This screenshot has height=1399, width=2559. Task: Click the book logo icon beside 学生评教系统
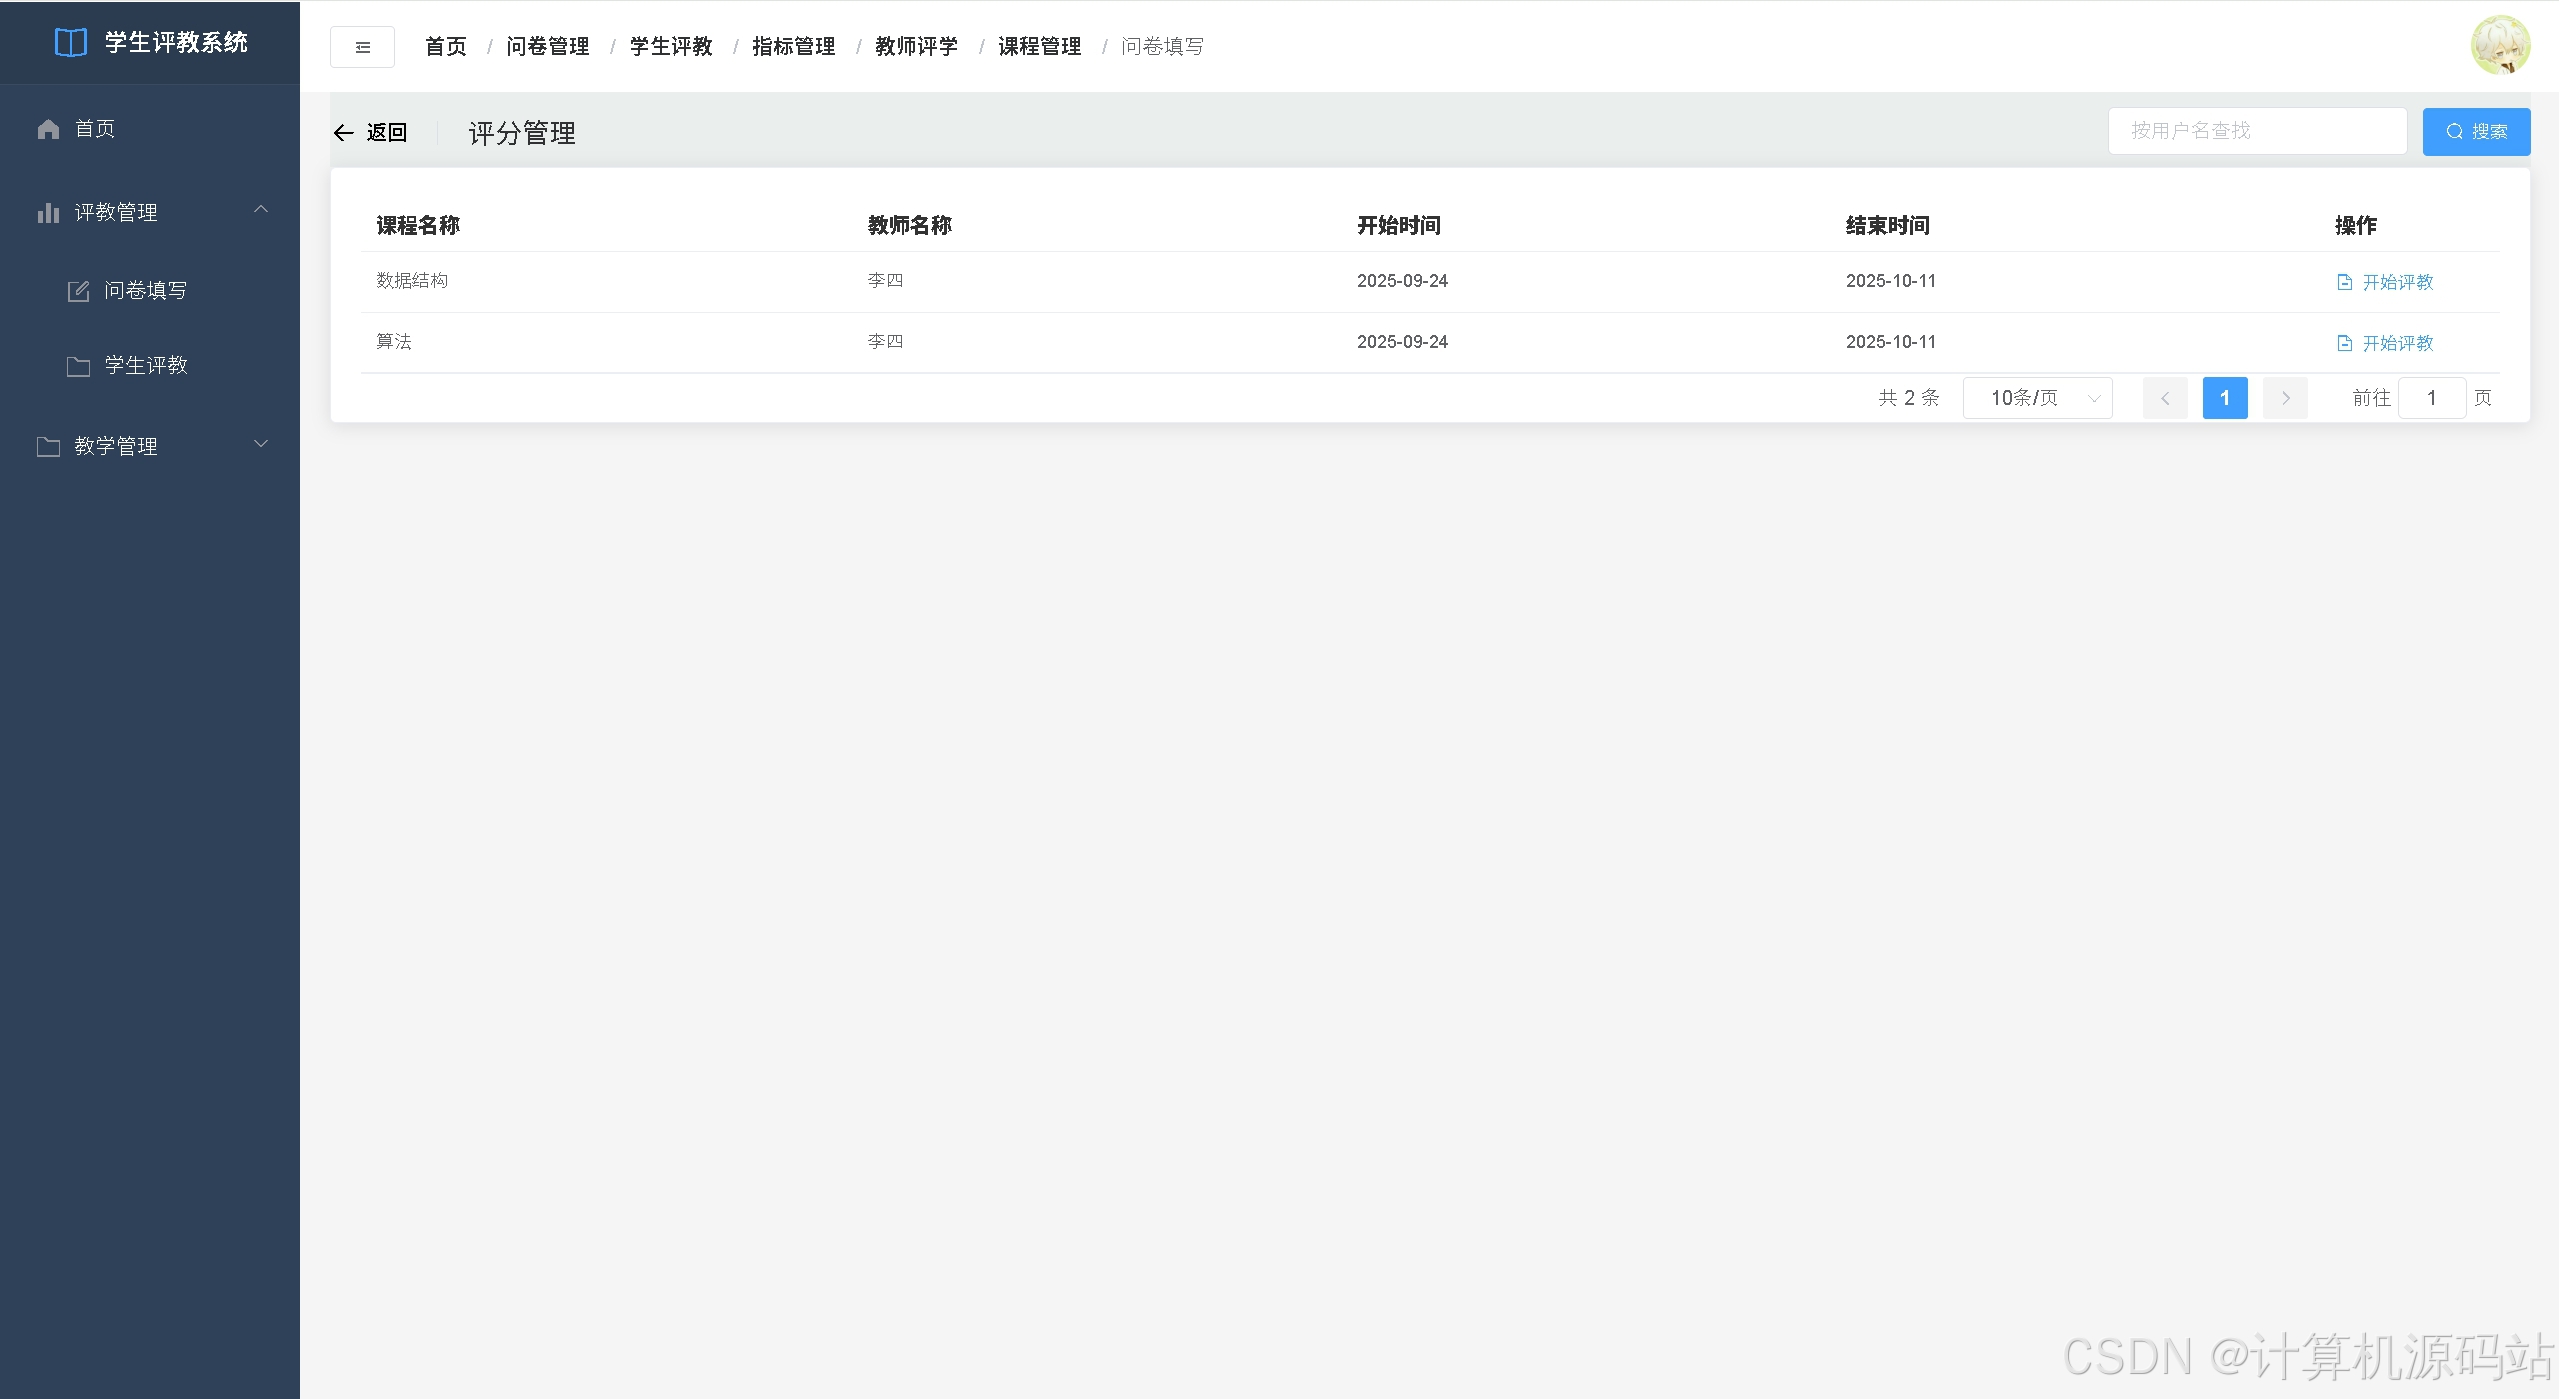(x=70, y=43)
